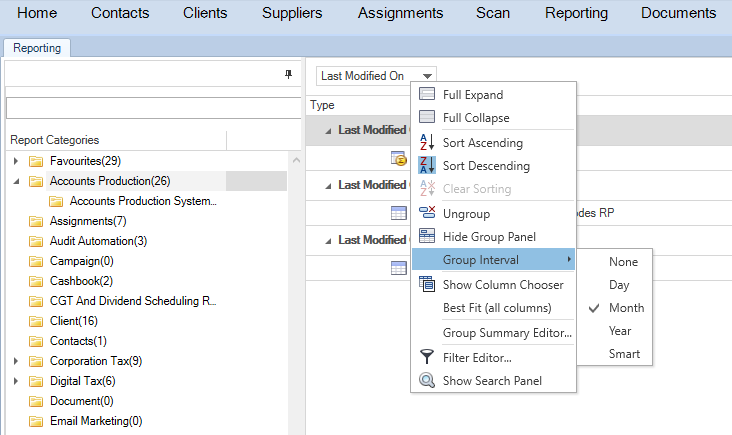Switch to the Reporting tab below the menu
This screenshot has height=435, width=732.
37,48
